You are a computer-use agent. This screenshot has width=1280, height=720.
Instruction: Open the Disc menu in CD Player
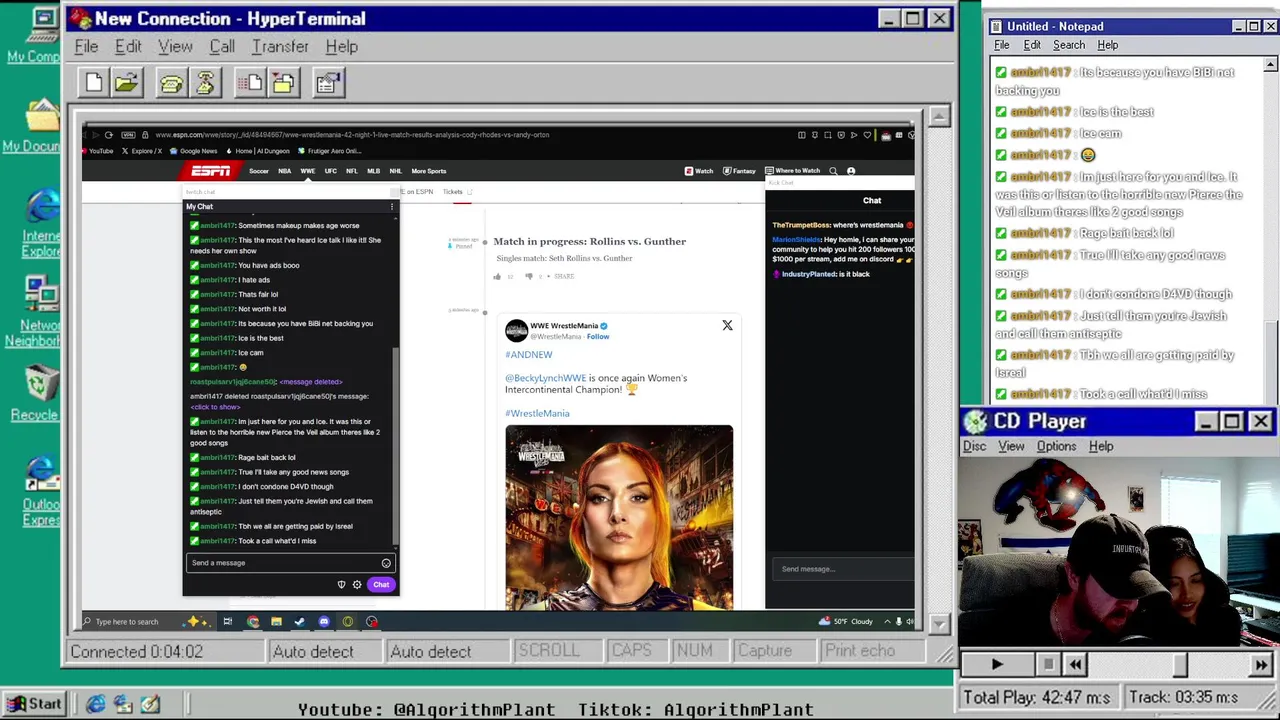pos(974,446)
